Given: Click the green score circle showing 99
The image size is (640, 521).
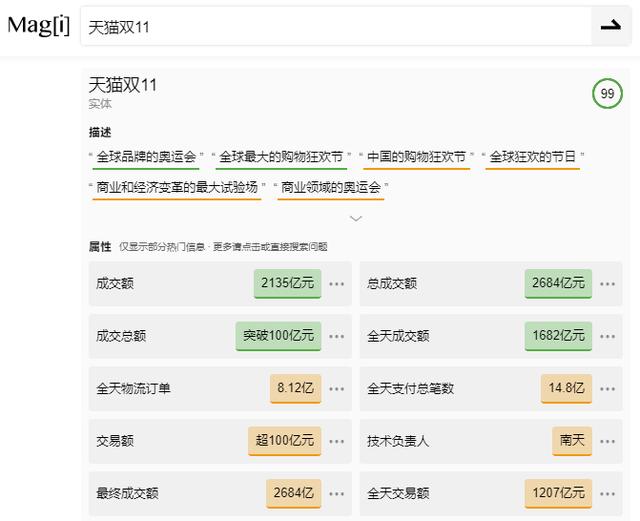Looking at the screenshot, I should coord(607,94).
